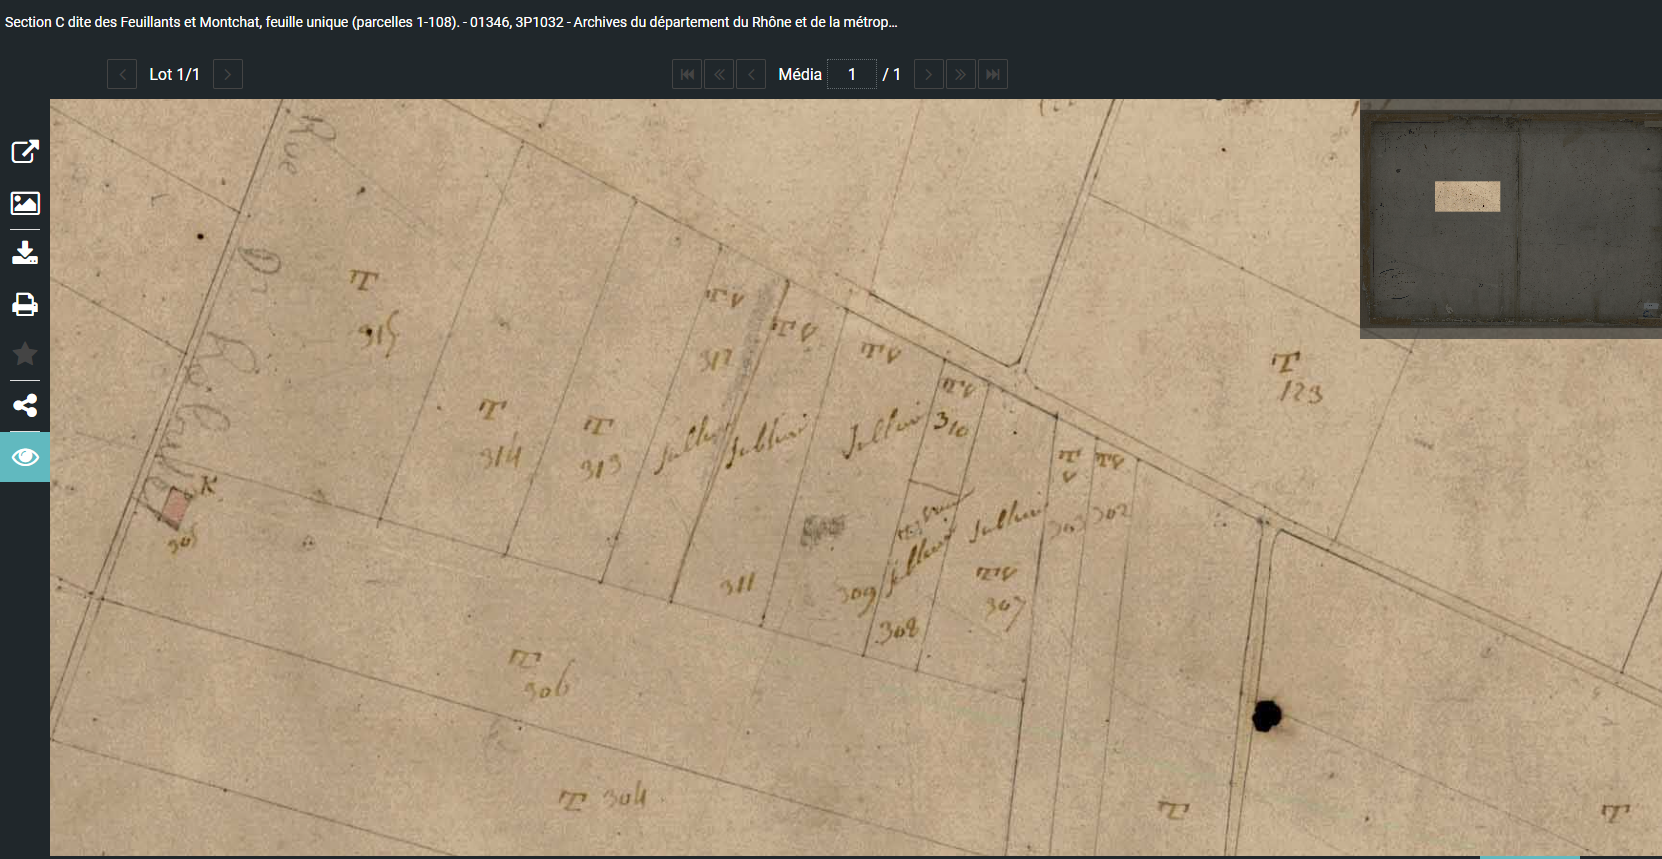Click the 'Lot 1/1' label
Screen dimensions: 1662x859
click(x=175, y=74)
